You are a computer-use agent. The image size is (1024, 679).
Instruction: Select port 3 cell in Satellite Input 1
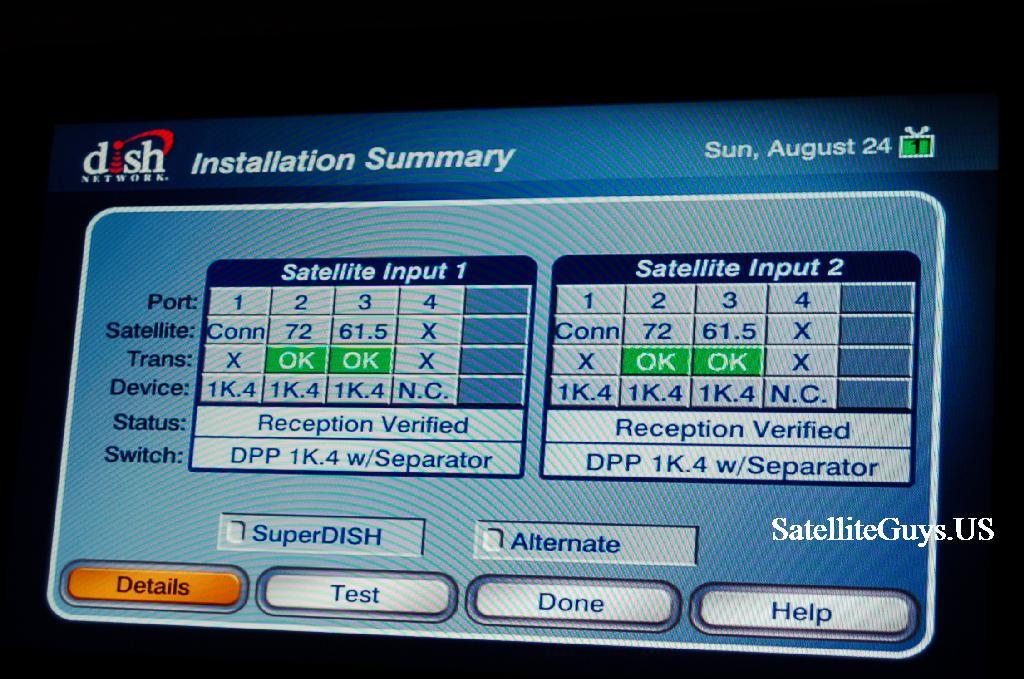point(365,302)
